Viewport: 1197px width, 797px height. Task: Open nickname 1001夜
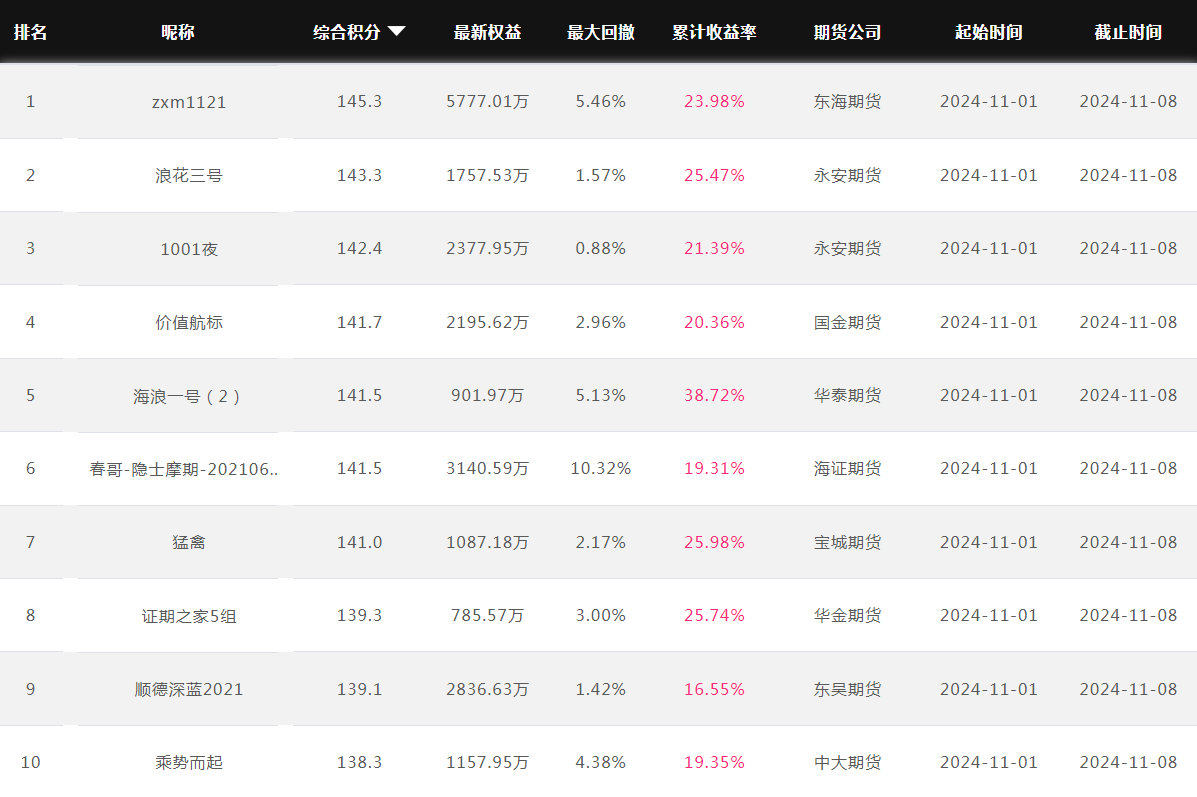(189, 249)
